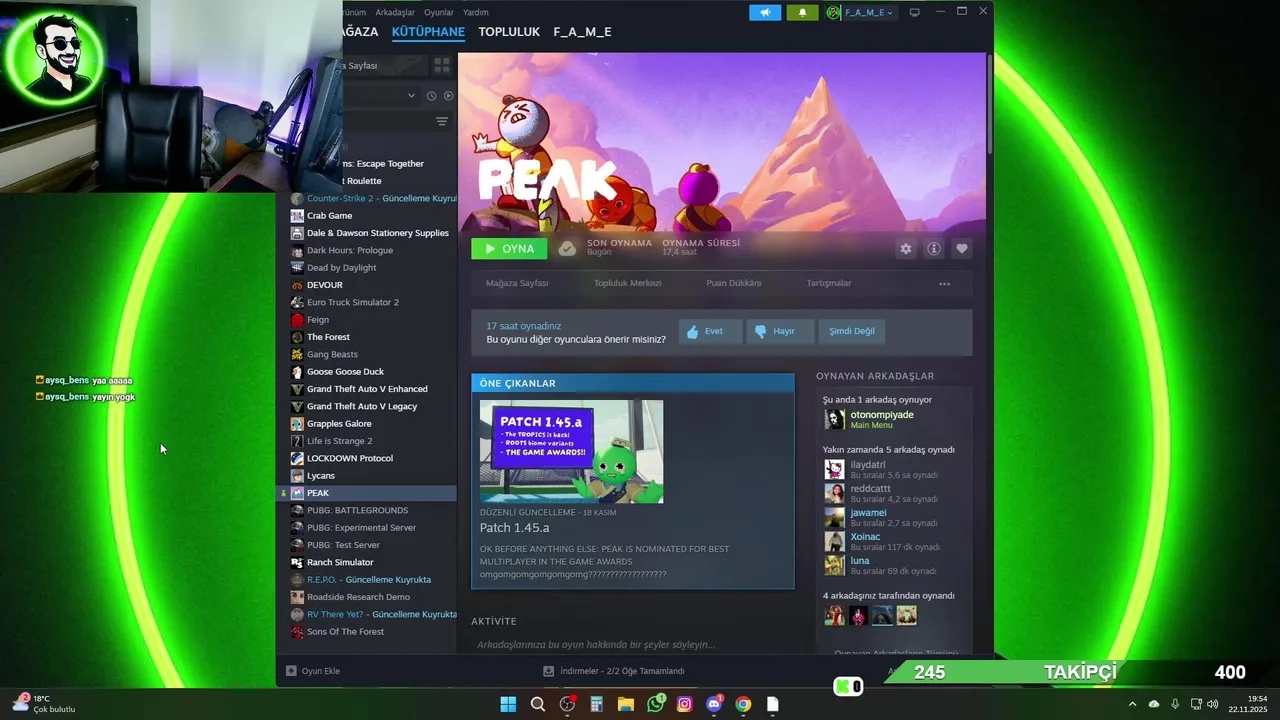This screenshot has width=1280, height=720.
Task: Select Dark Hours: Prologue
Action: (x=366, y=250)
